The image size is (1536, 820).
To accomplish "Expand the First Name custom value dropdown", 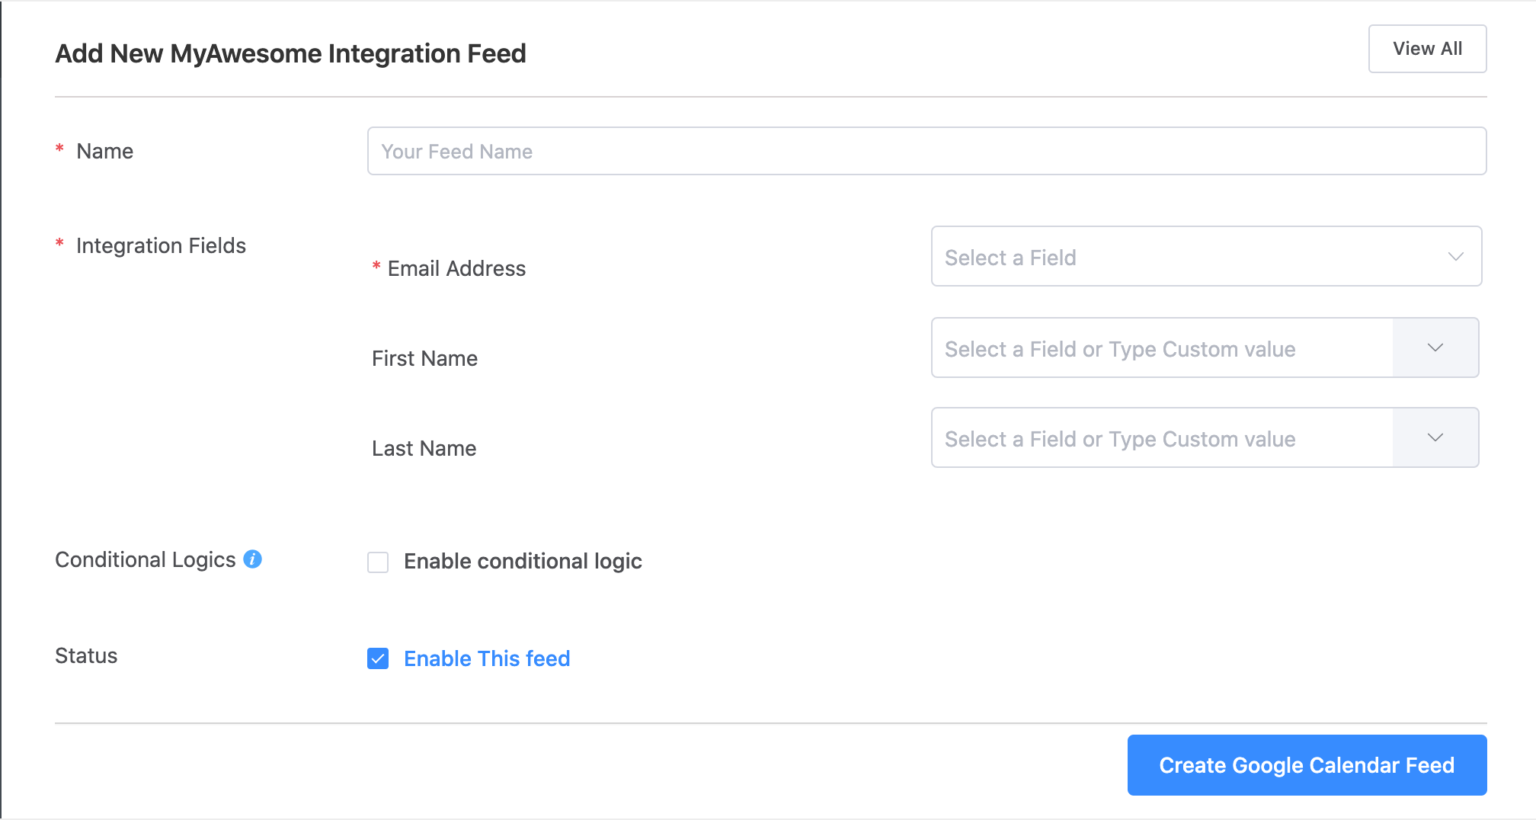I will click(x=1435, y=348).
